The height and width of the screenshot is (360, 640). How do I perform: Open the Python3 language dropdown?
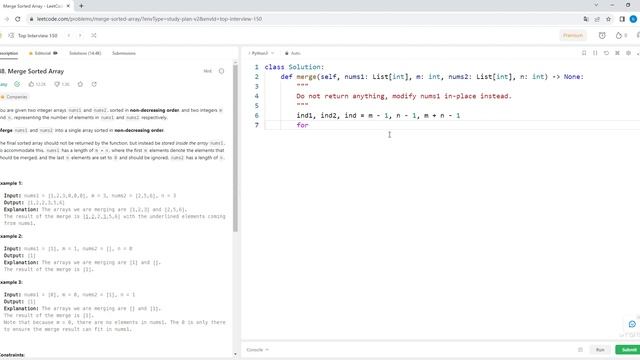point(261,53)
